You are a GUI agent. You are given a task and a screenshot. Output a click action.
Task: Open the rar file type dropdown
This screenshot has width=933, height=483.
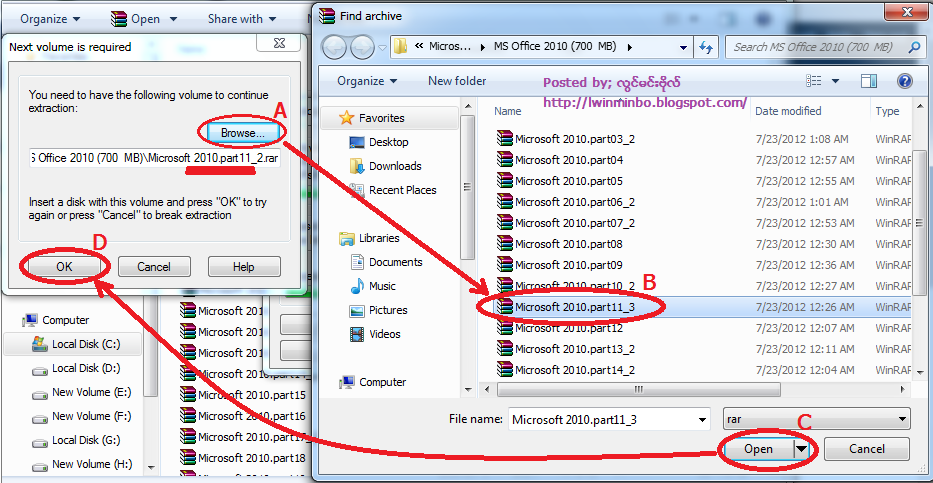pyautogui.click(x=817, y=419)
